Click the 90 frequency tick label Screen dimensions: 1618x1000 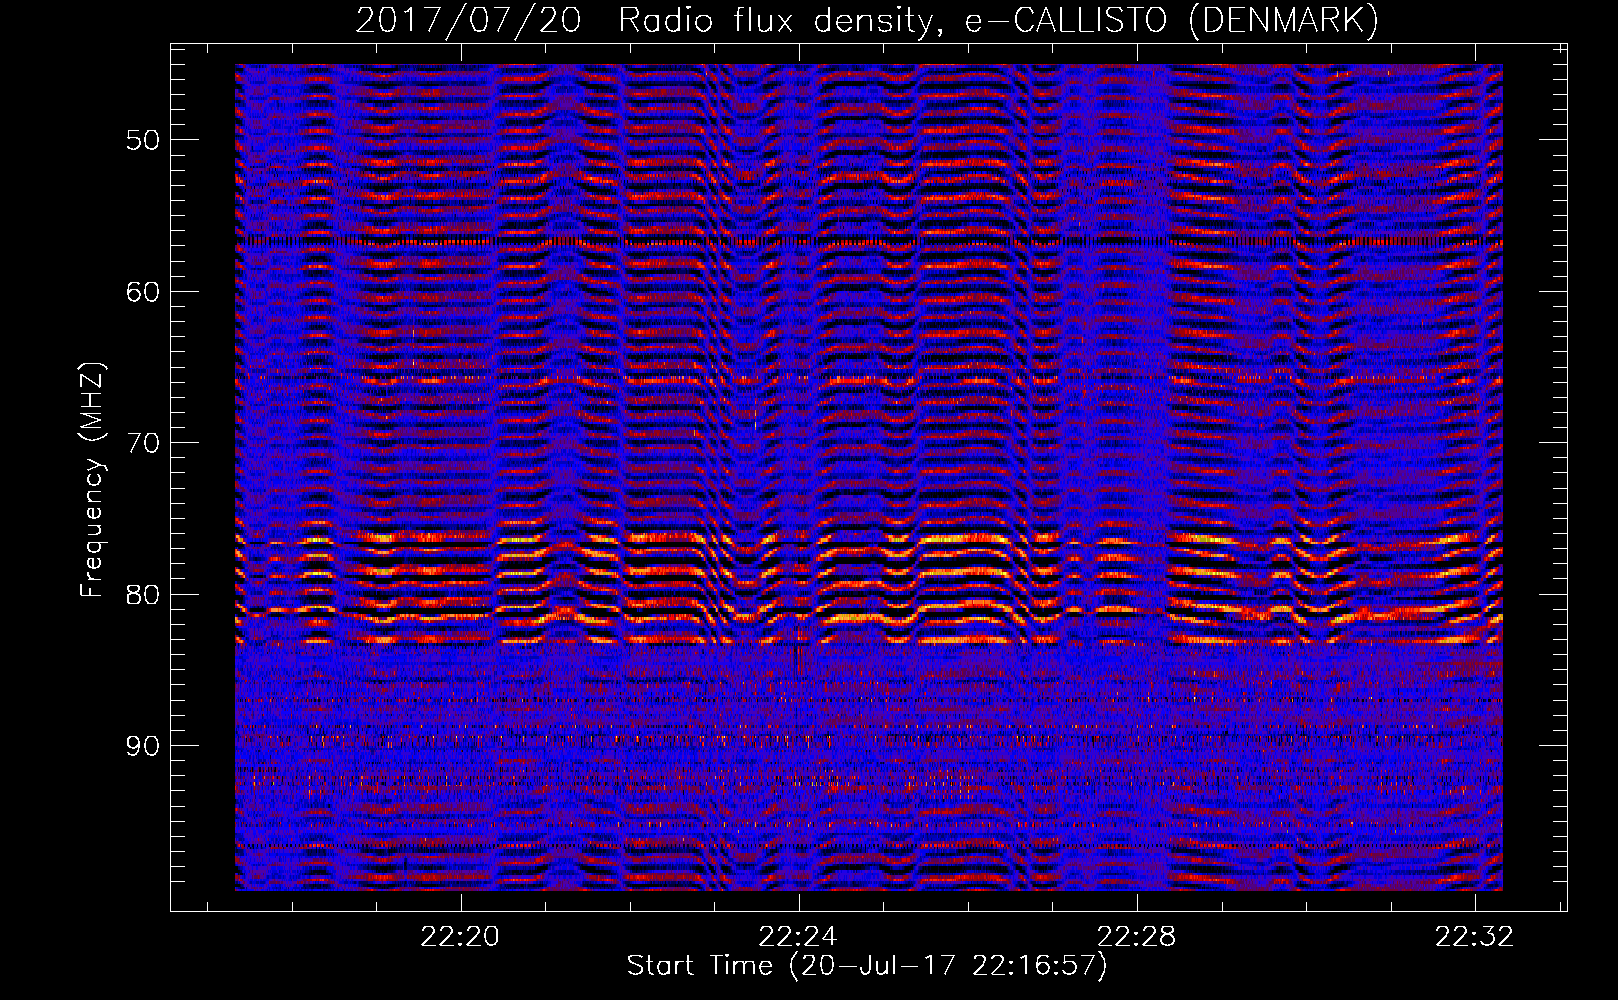[142, 746]
